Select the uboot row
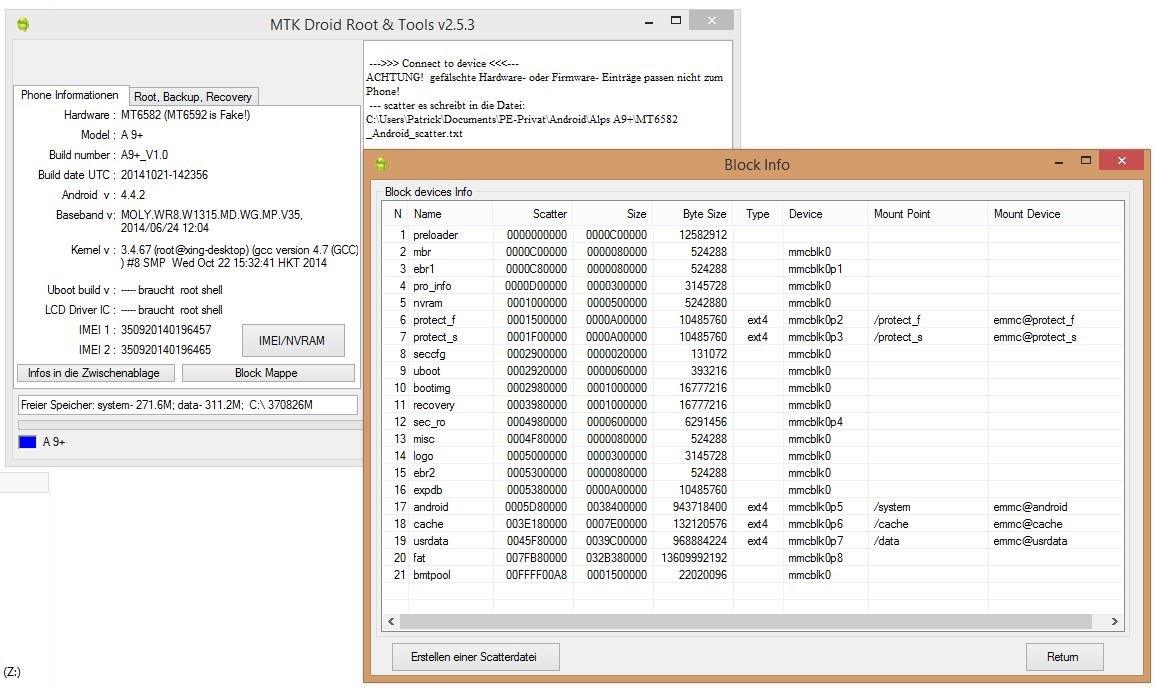The width and height of the screenshot is (1159, 689). [753, 371]
